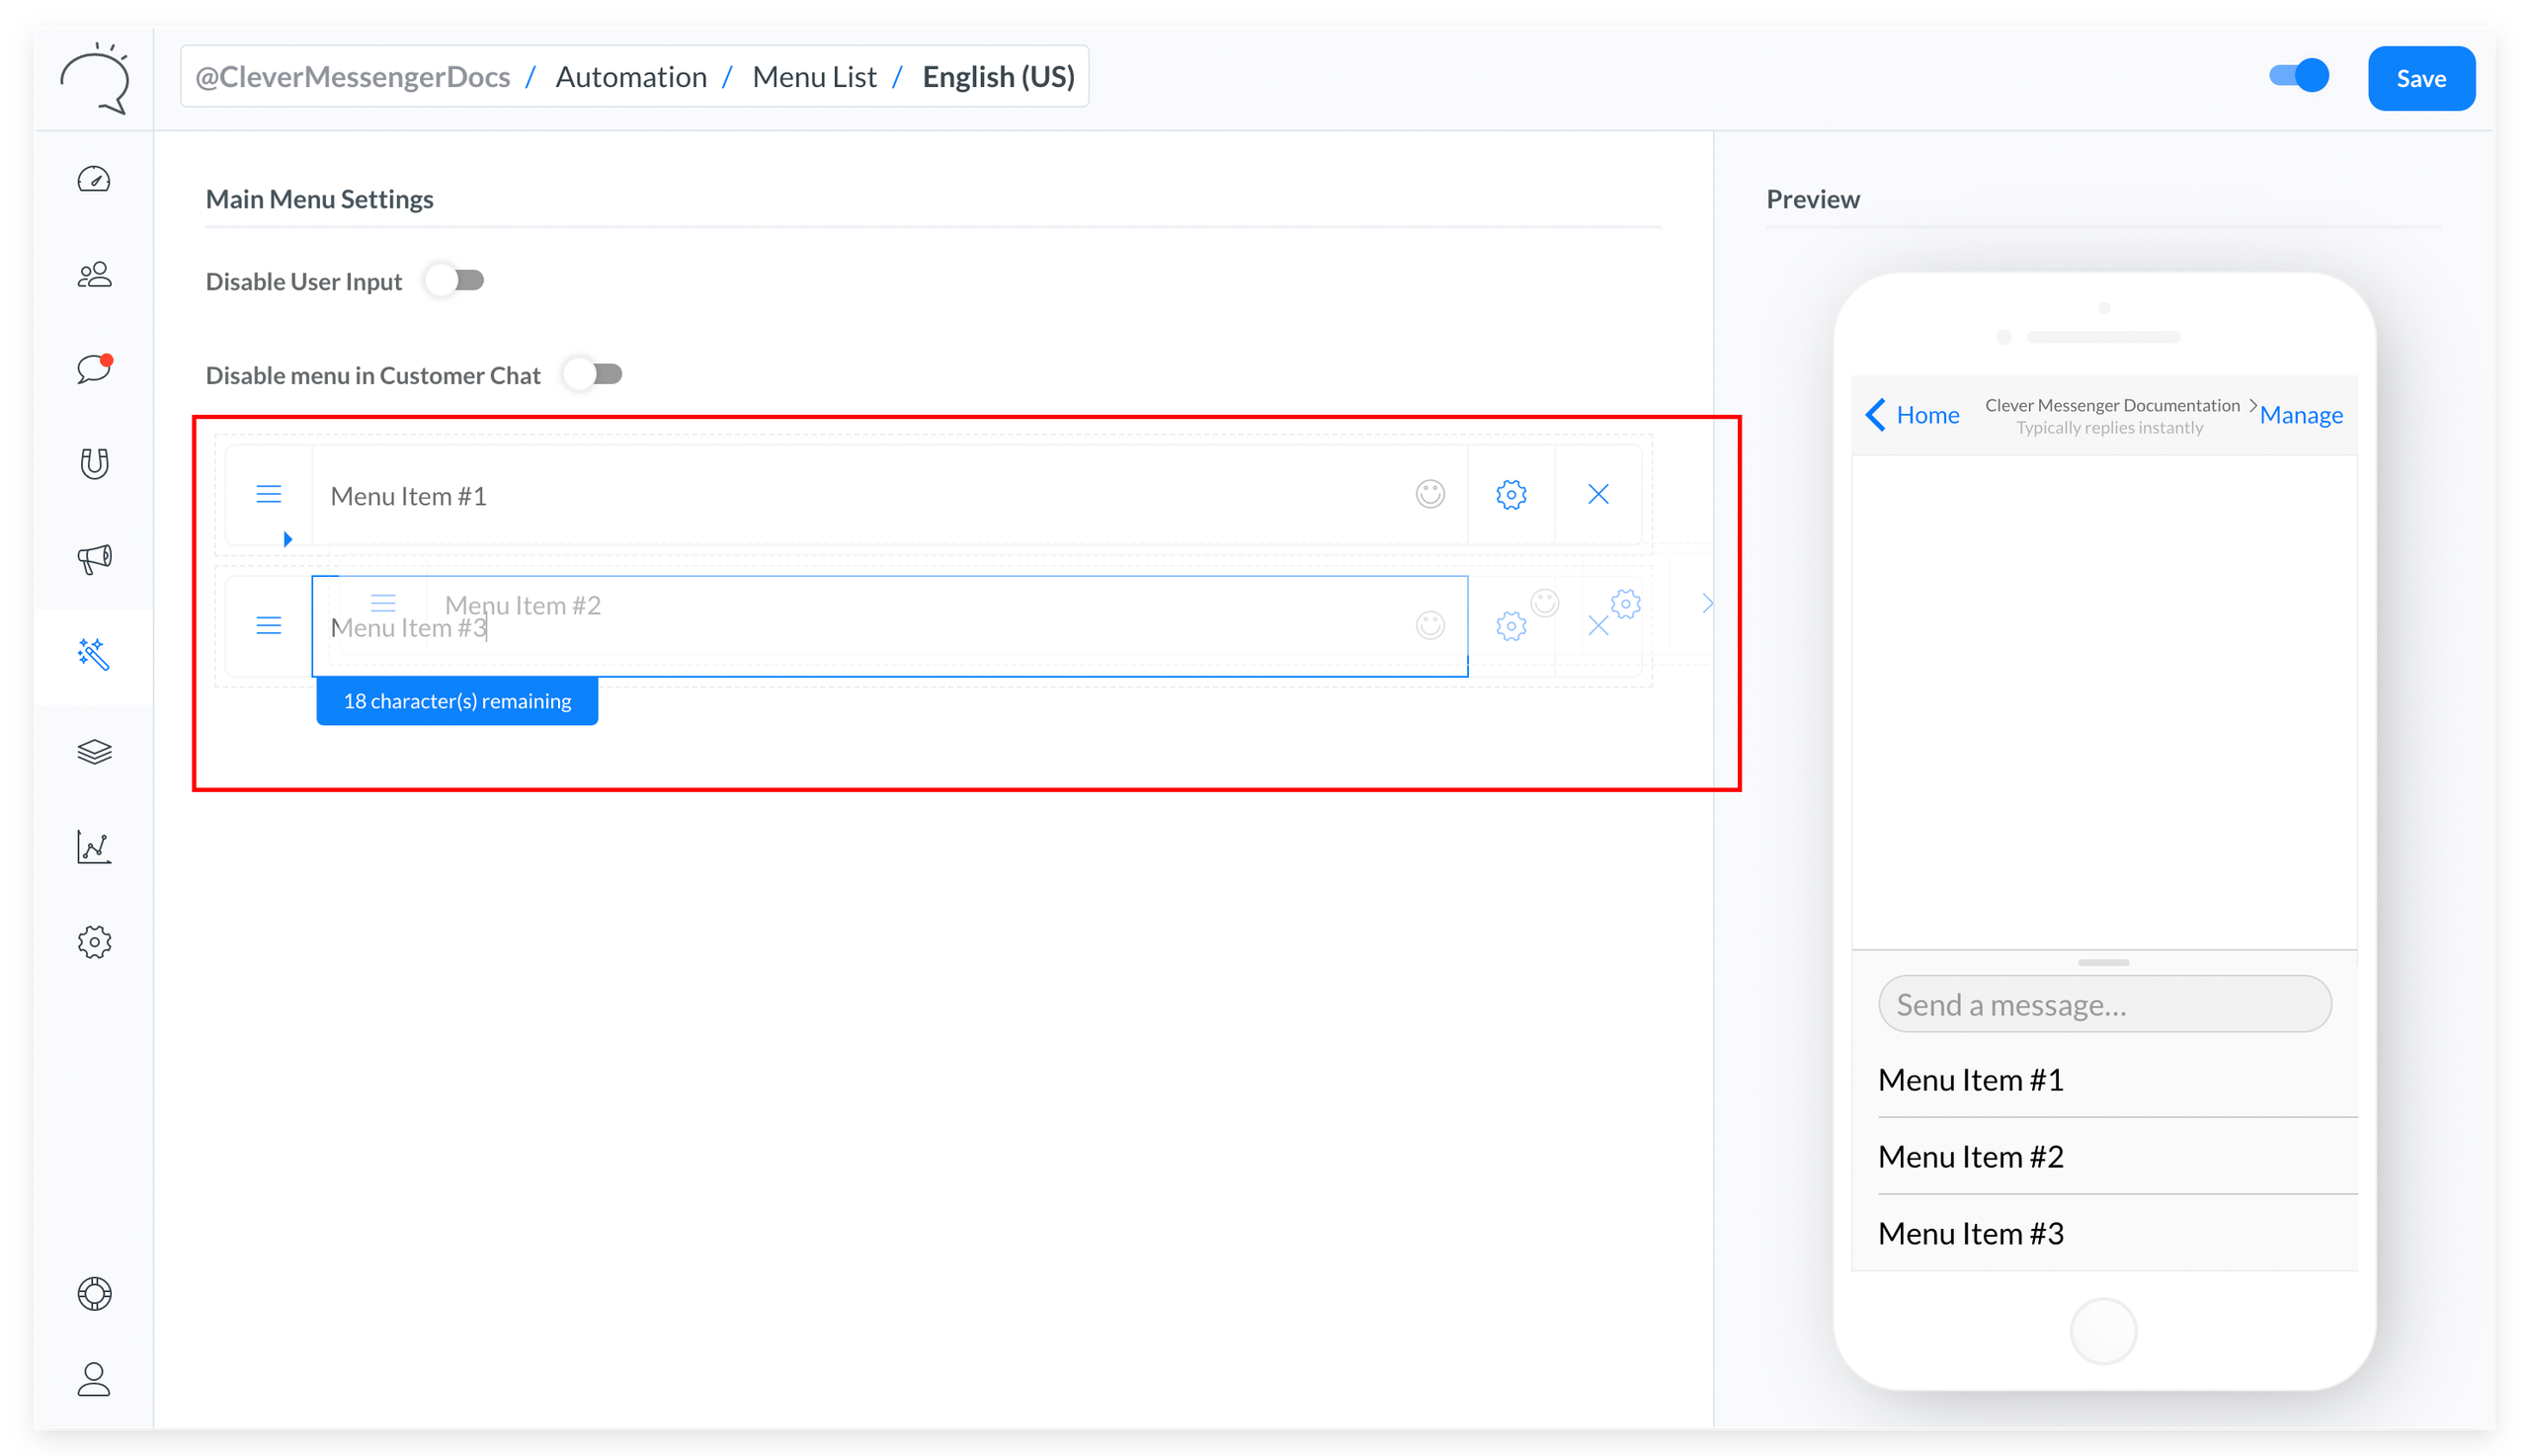
Task: Click the chevron next to Clever Messenger Documentation
Action: click(x=2252, y=405)
